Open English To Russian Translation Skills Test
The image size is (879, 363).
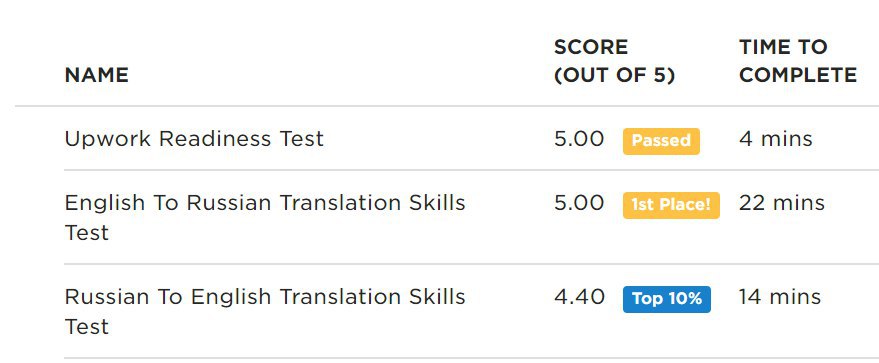click(265, 217)
